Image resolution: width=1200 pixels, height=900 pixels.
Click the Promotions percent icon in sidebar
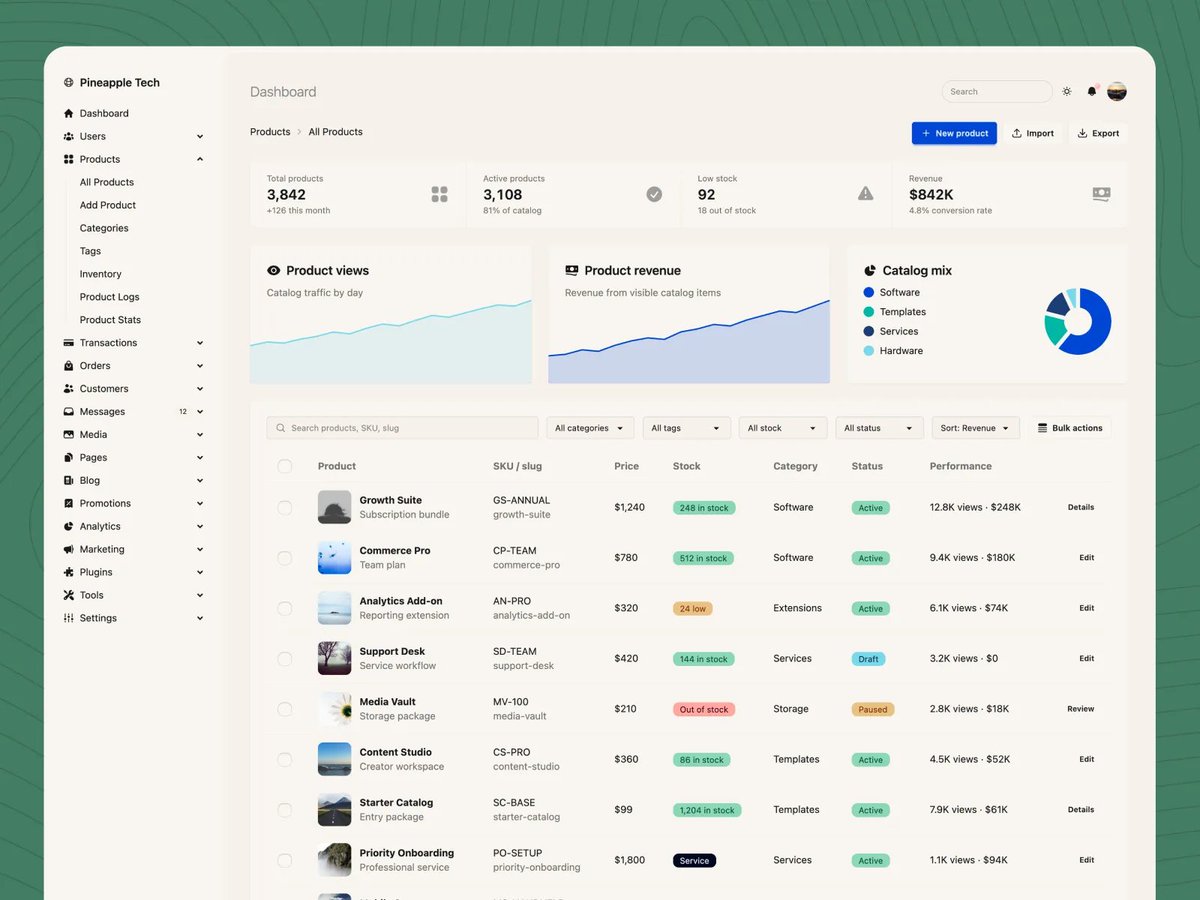click(x=68, y=504)
